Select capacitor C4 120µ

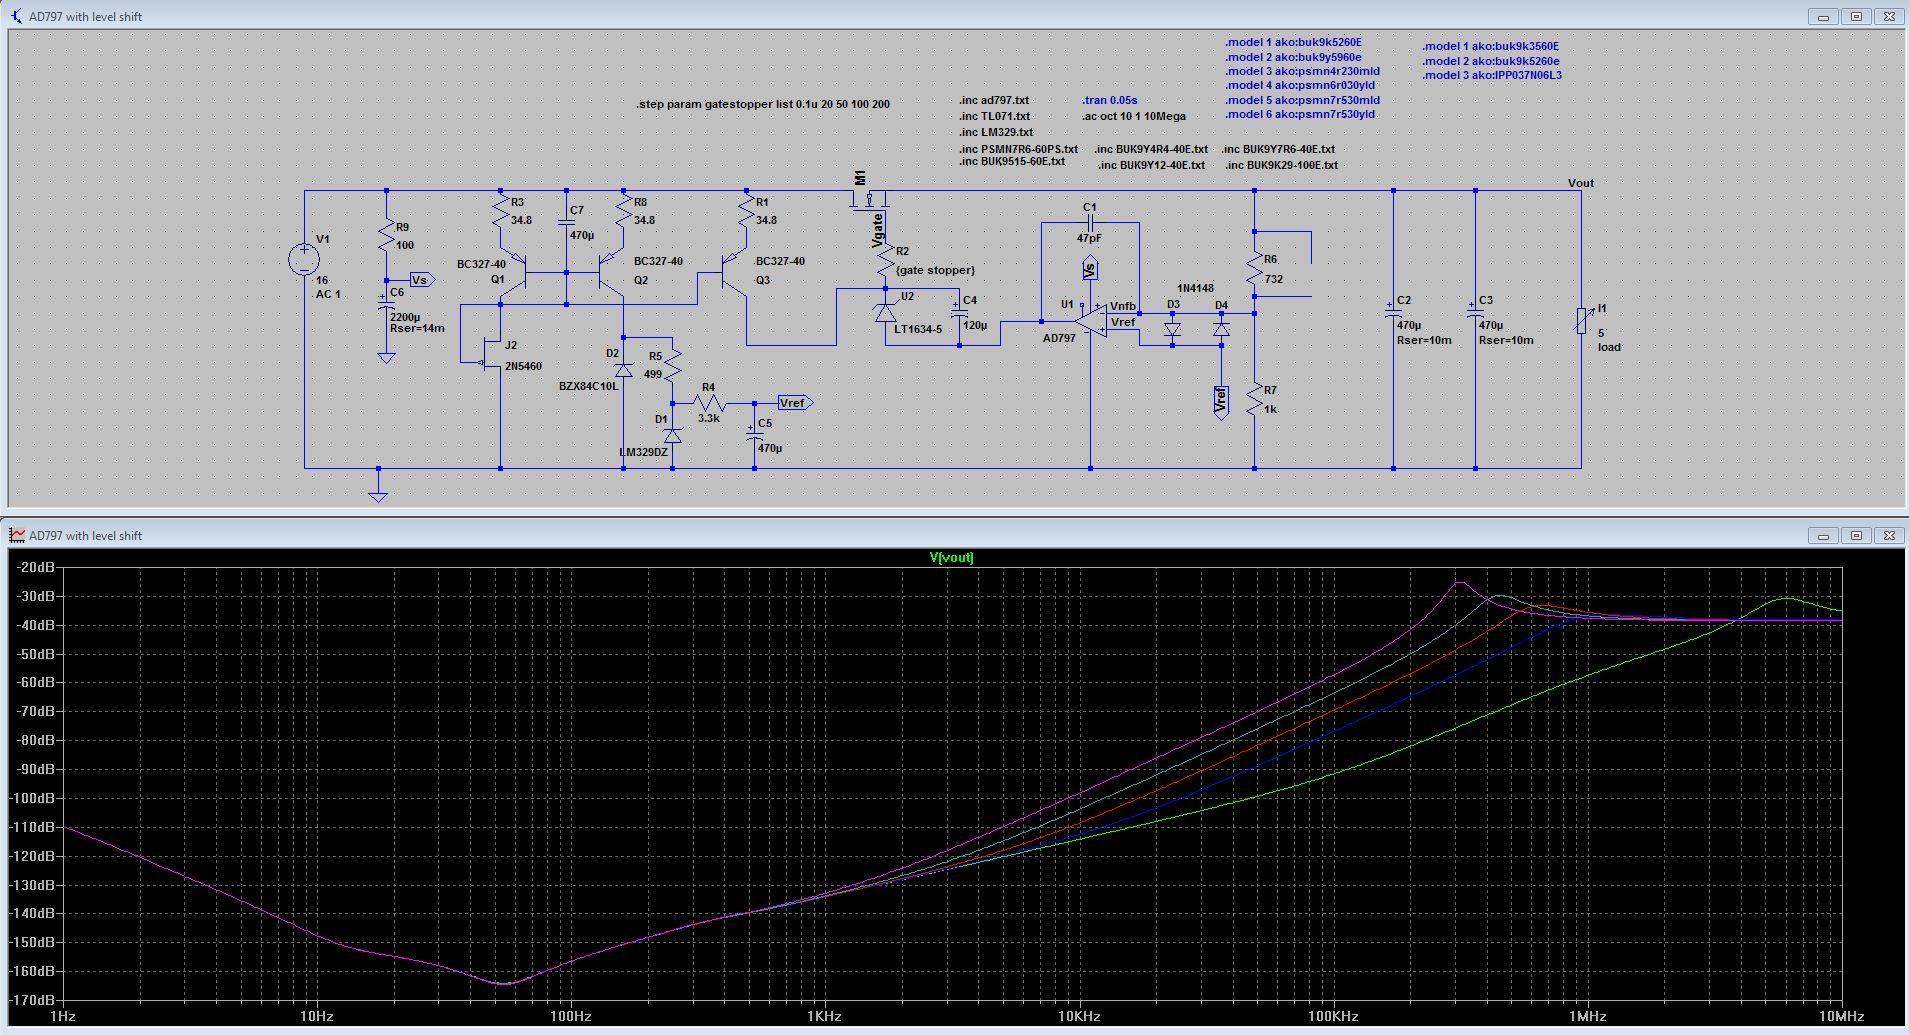click(x=959, y=311)
